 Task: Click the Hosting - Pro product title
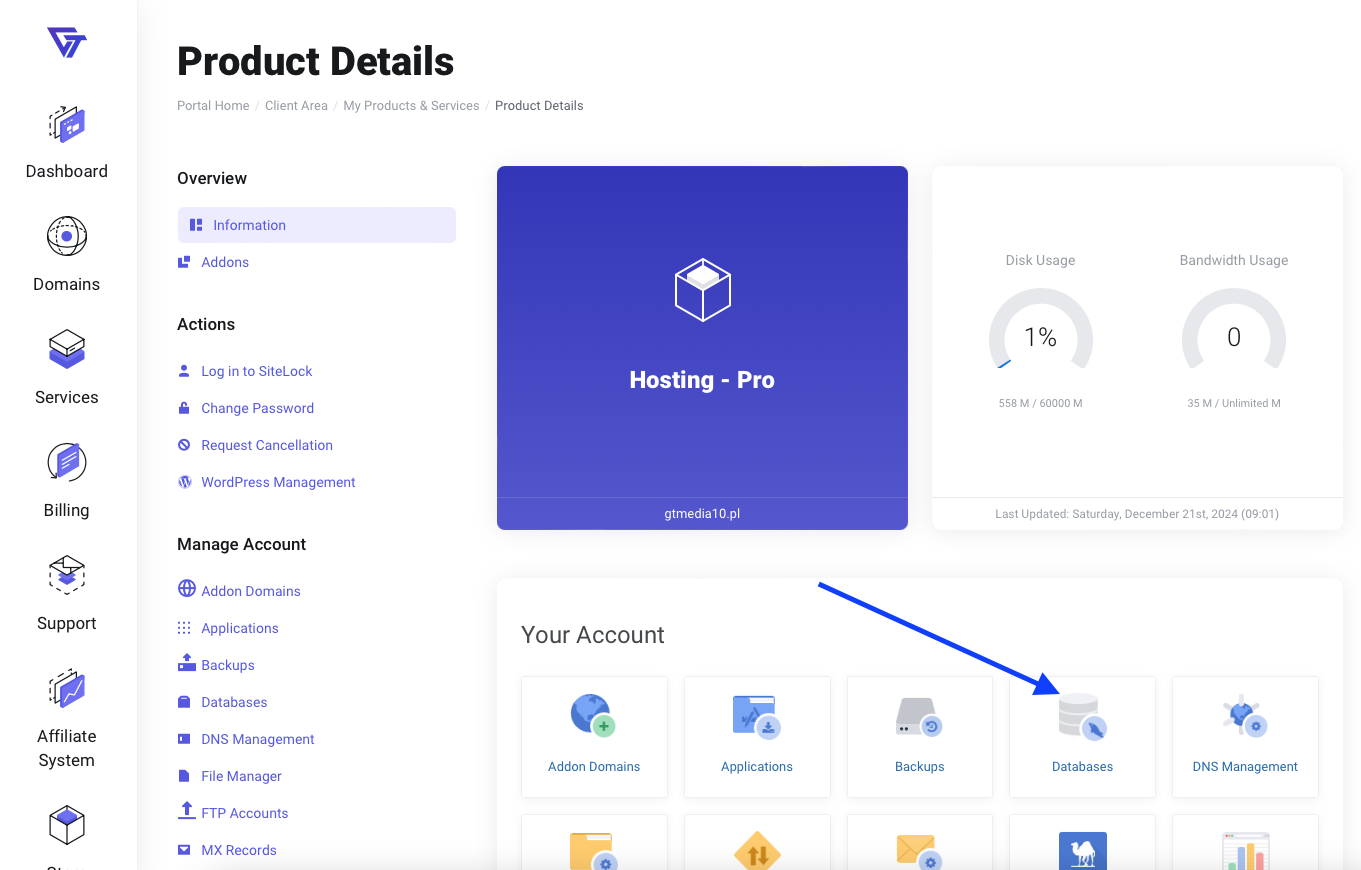click(x=702, y=380)
